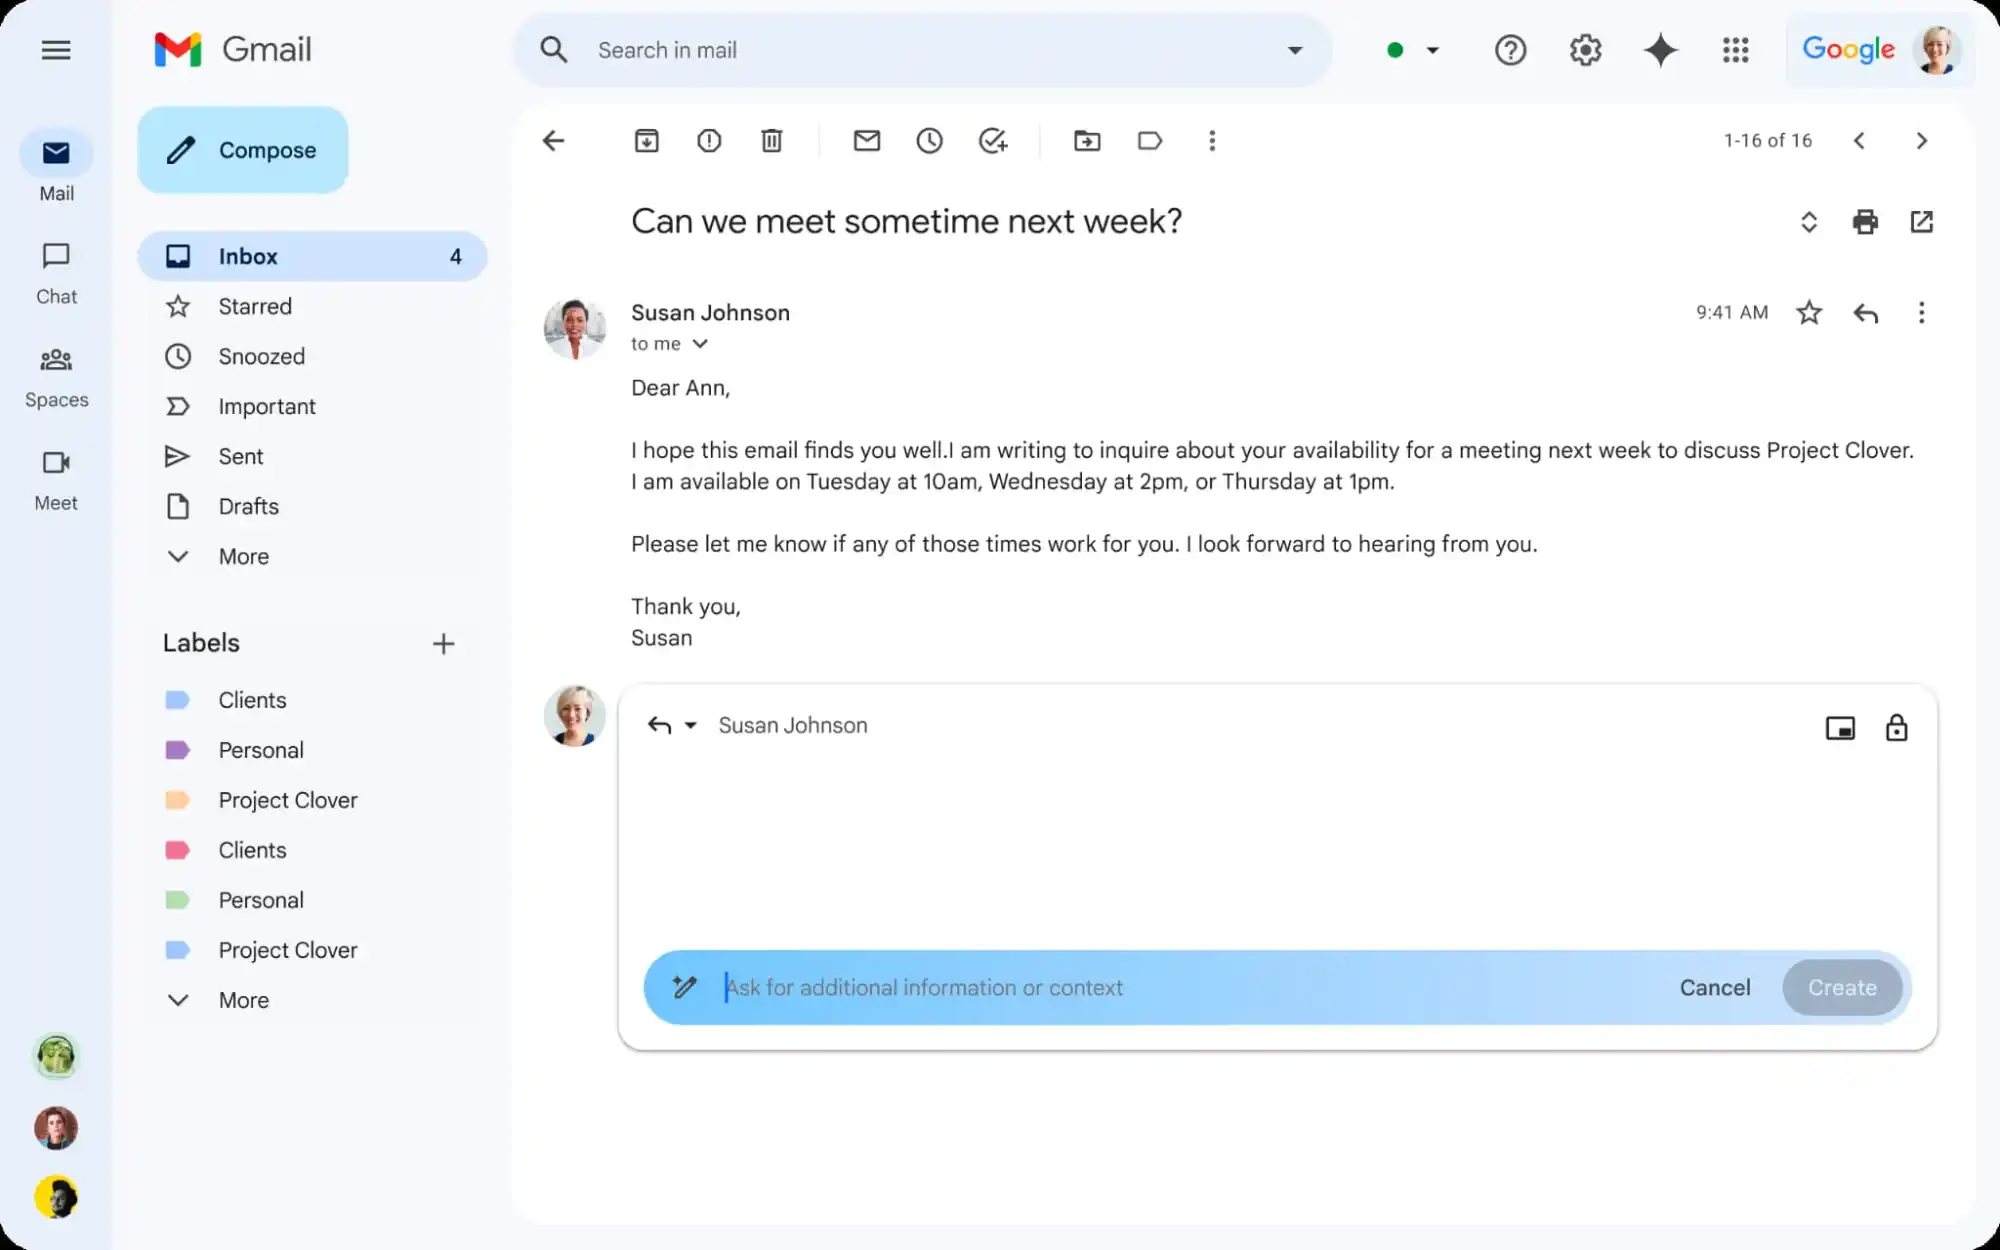Click the delete trash icon
Image resolution: width=2000 pixels, height=1250 pixels.
click(x=772, y=140)
